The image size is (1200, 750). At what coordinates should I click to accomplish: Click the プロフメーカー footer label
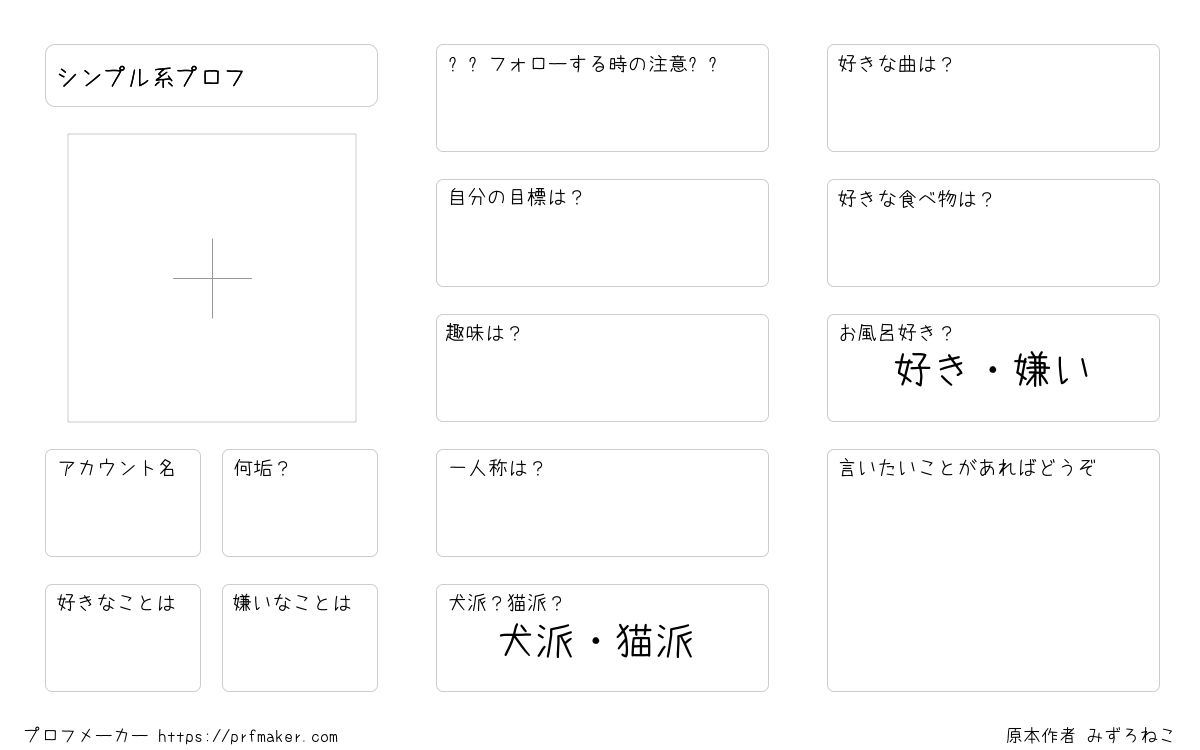[86, 736]
